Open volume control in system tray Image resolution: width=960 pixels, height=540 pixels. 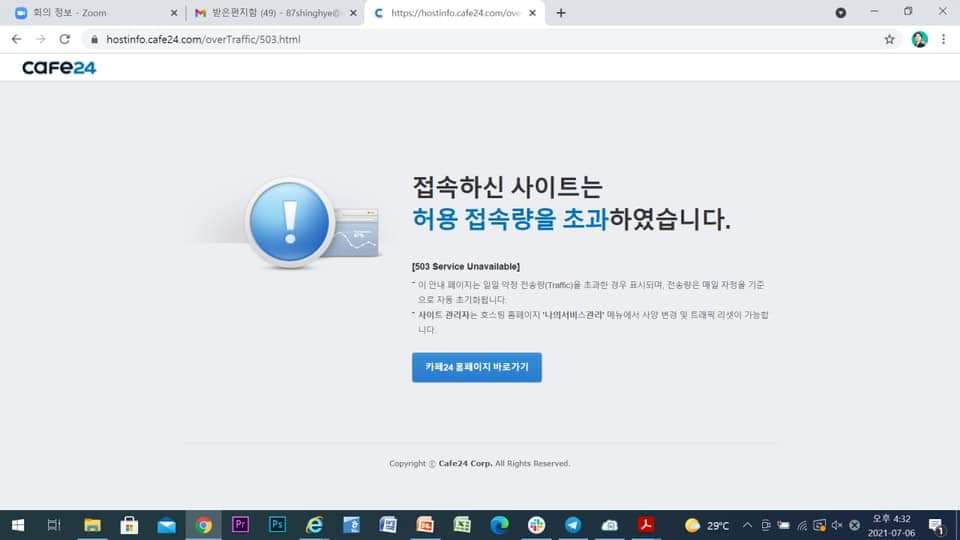837,525
